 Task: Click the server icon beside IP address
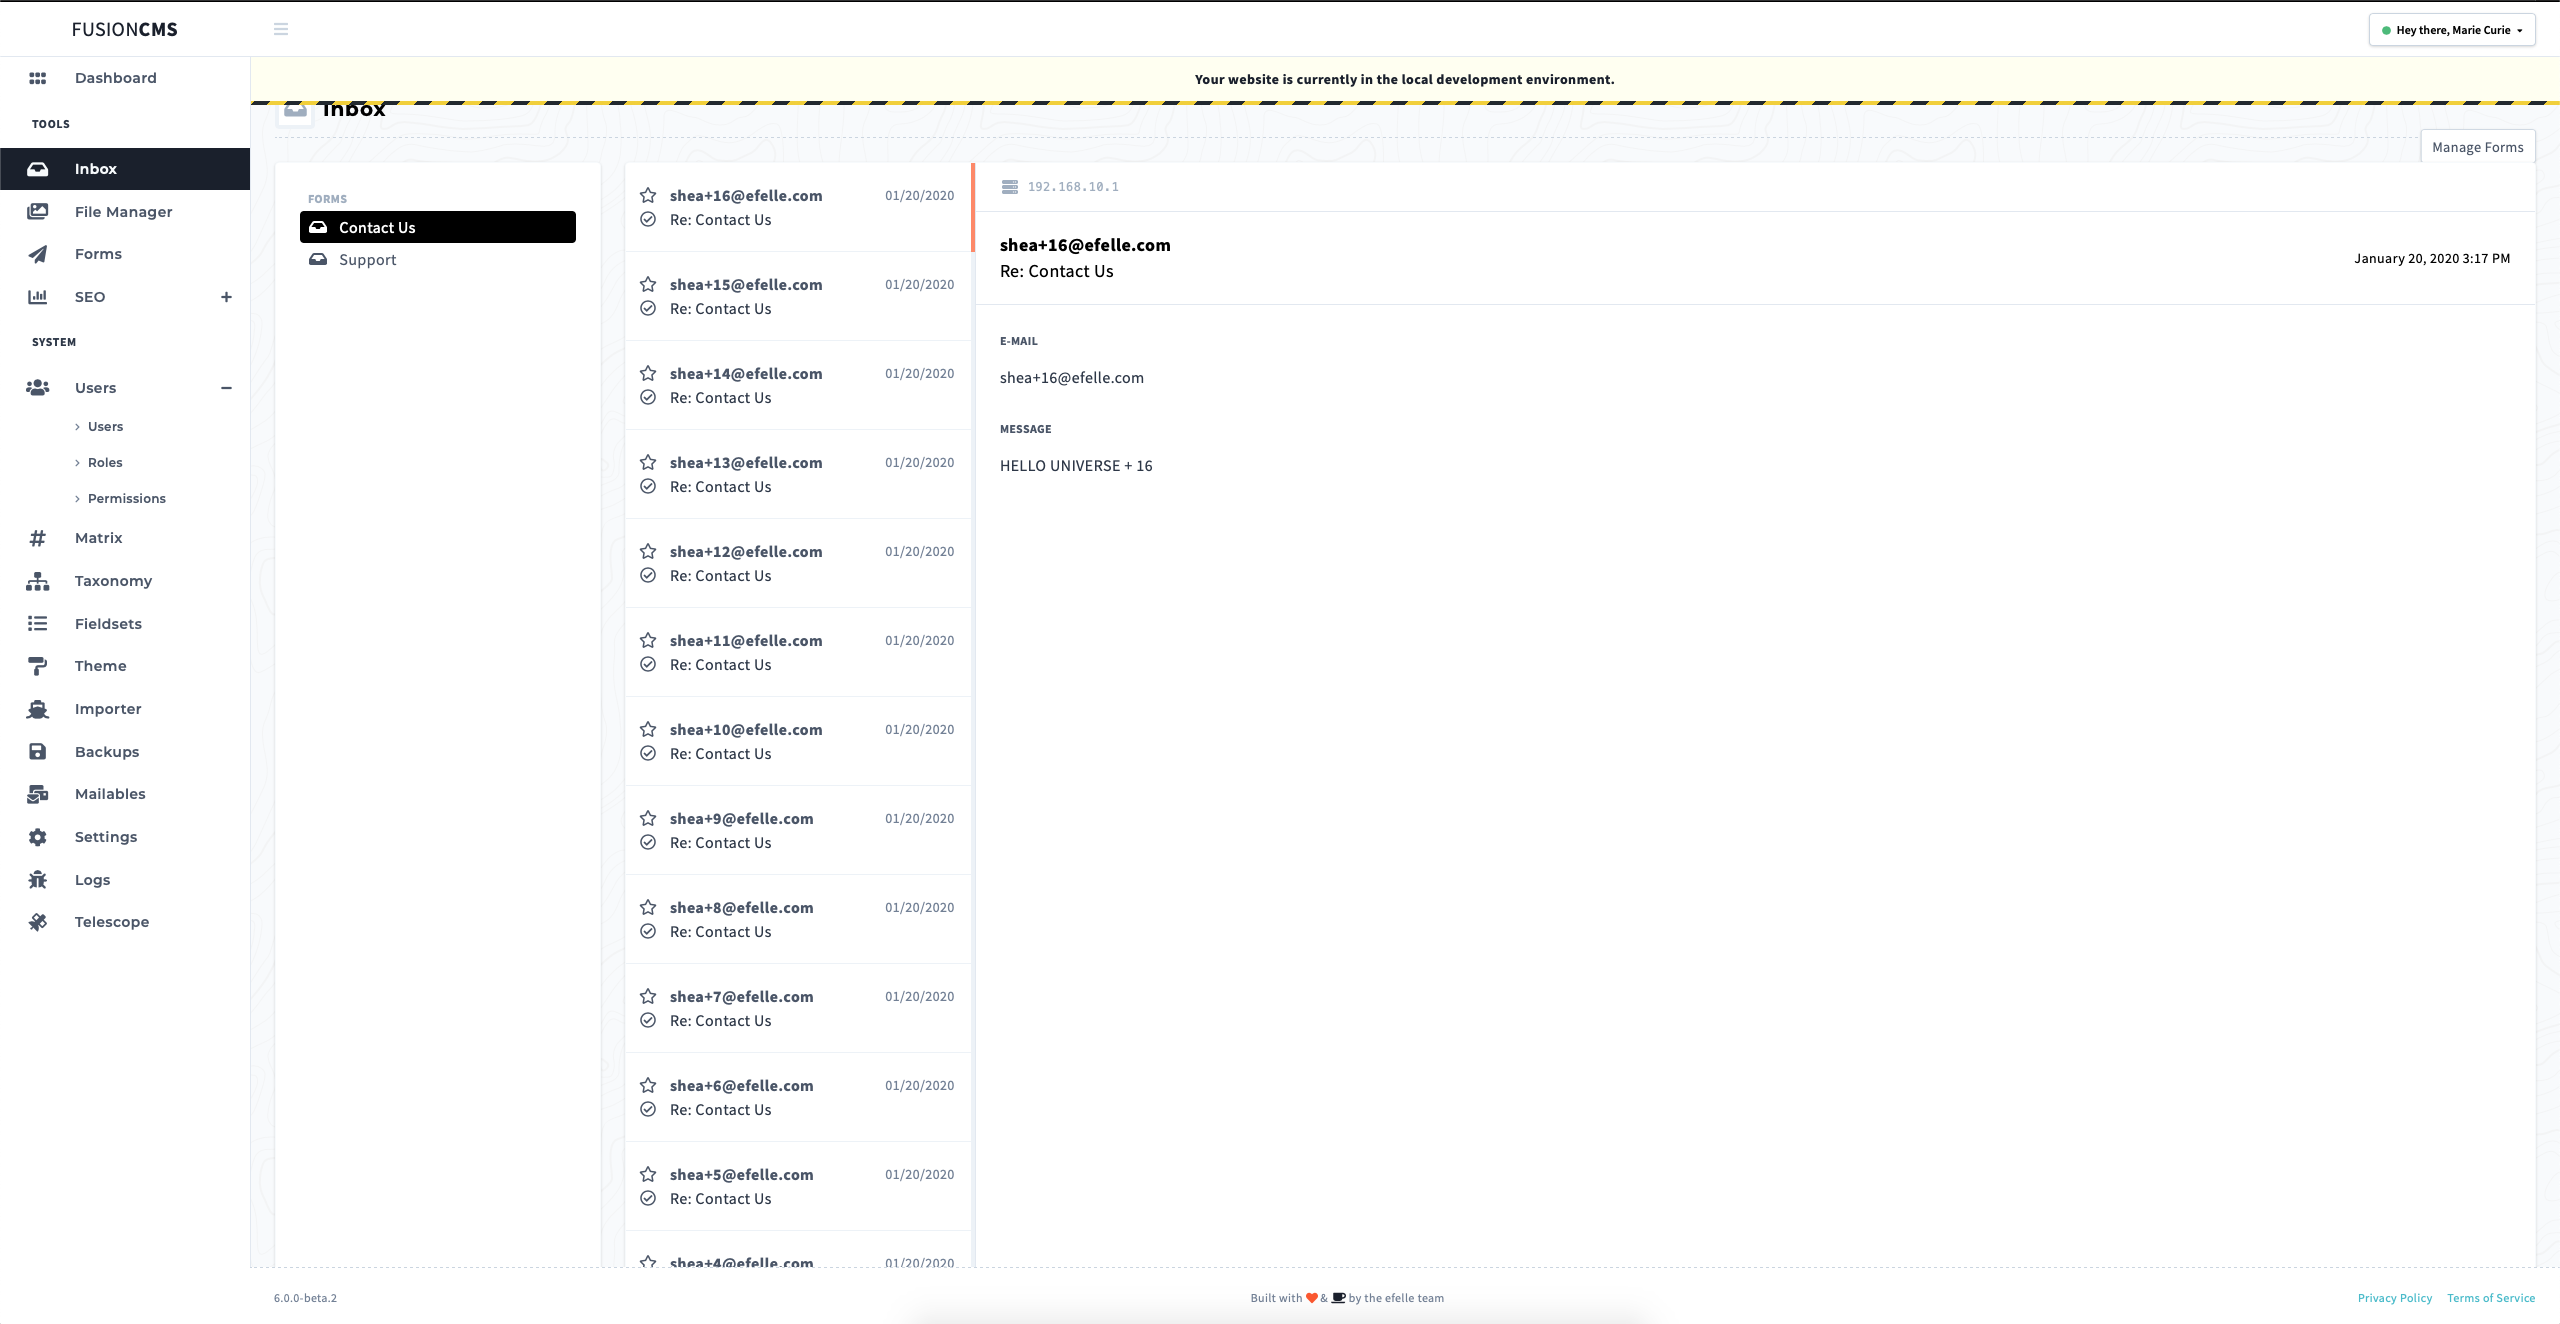(1010, 187)
